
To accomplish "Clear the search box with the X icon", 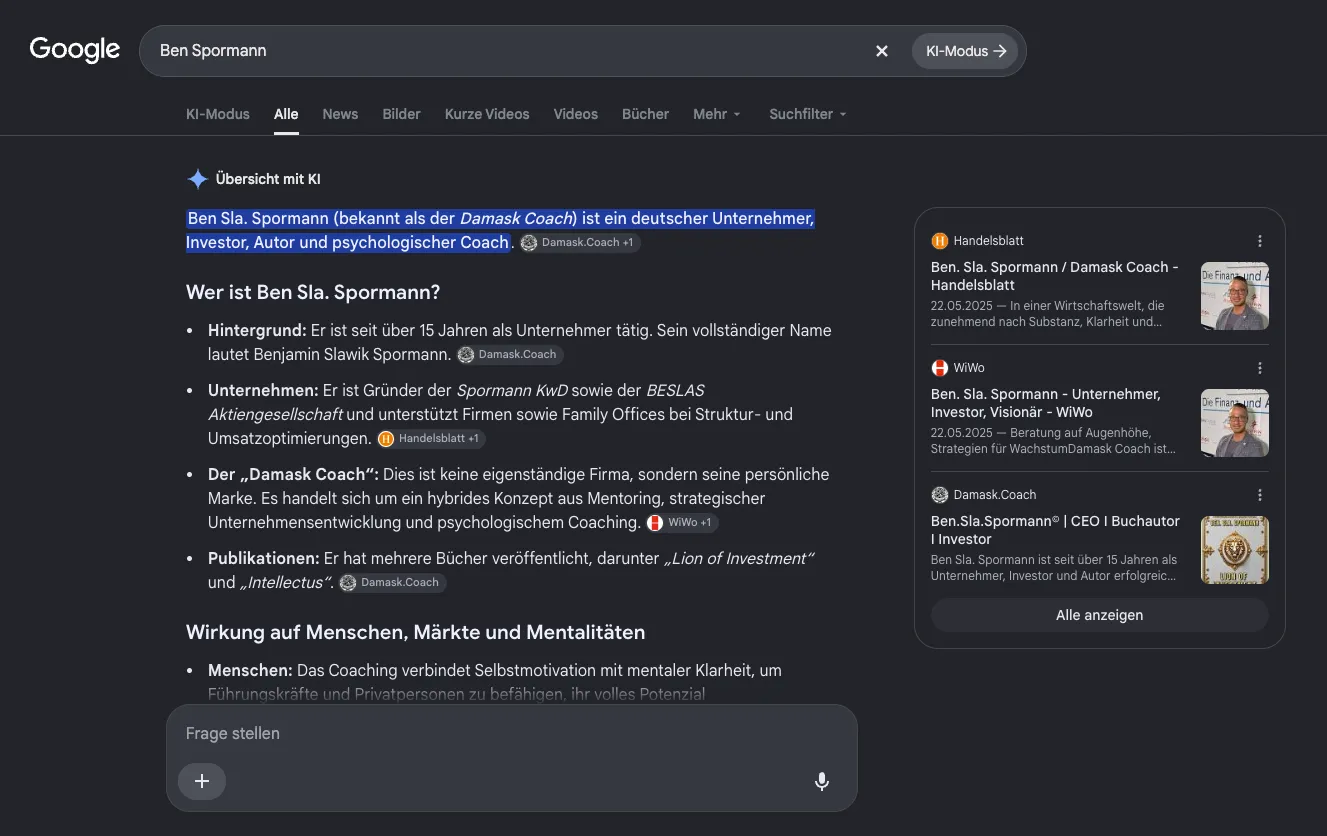I will (882, 51).
